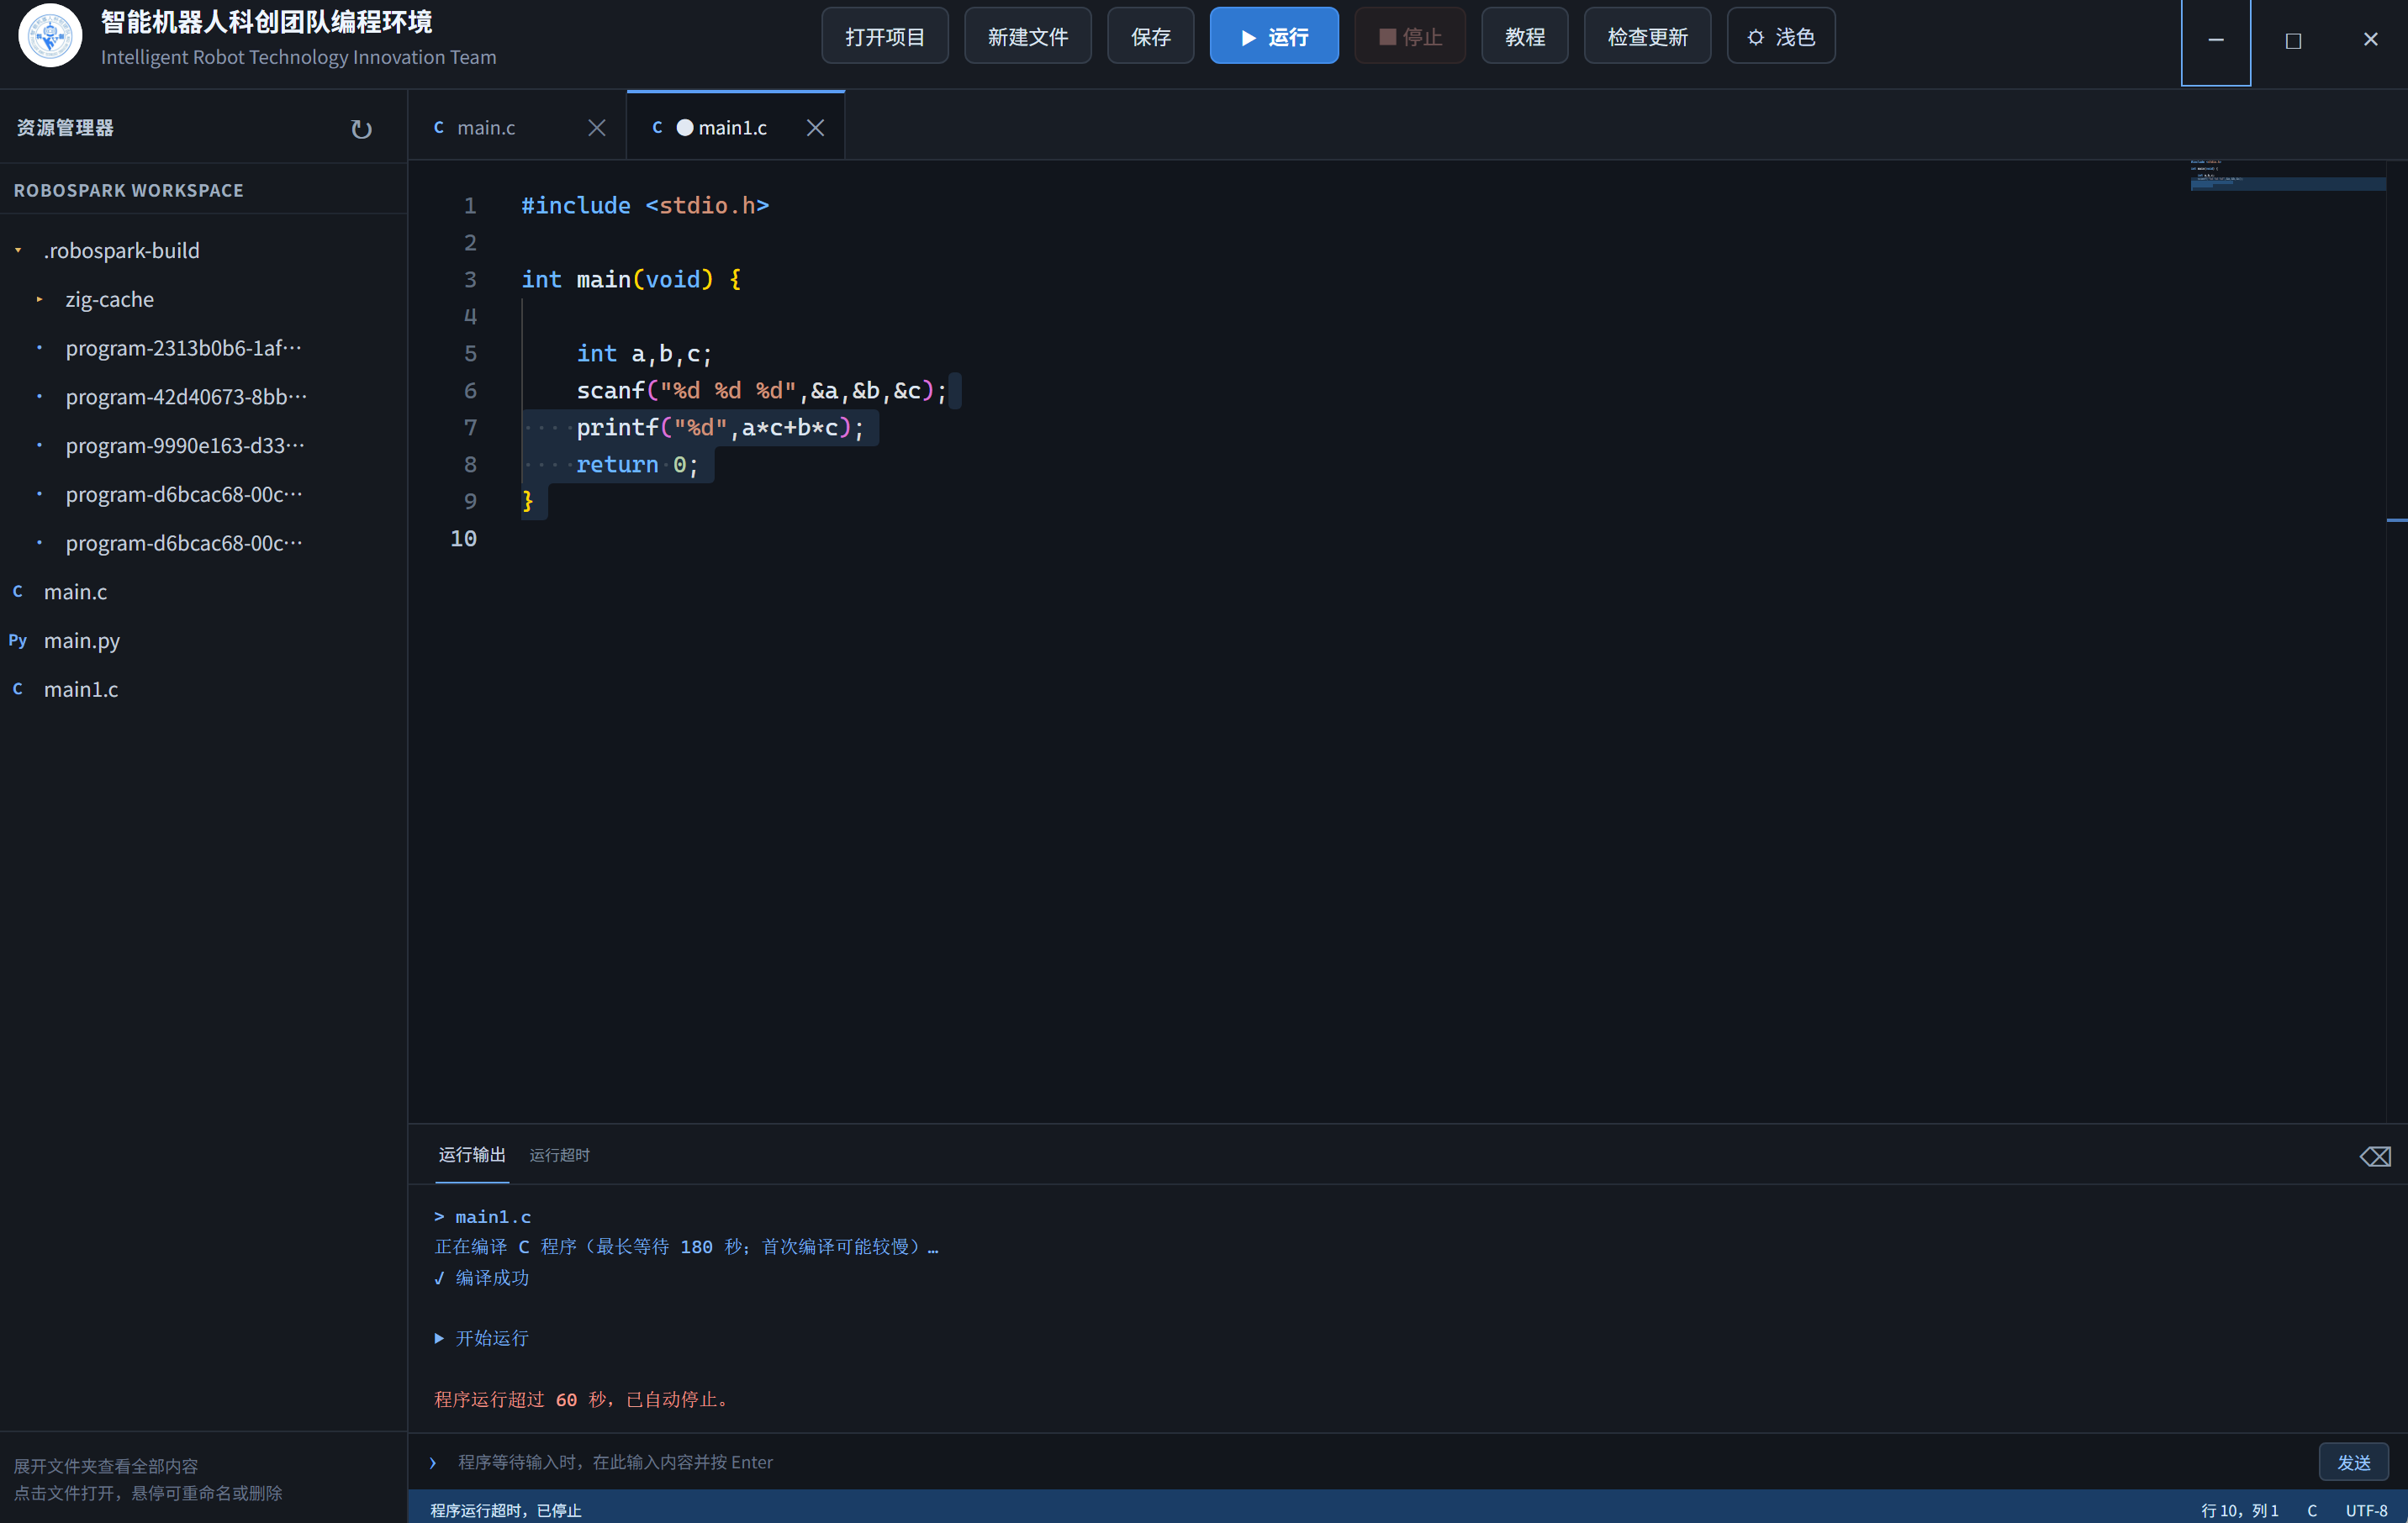Close the main1.c editor tab
This screenshot has height=1523, width=2408.
(815, 128)
